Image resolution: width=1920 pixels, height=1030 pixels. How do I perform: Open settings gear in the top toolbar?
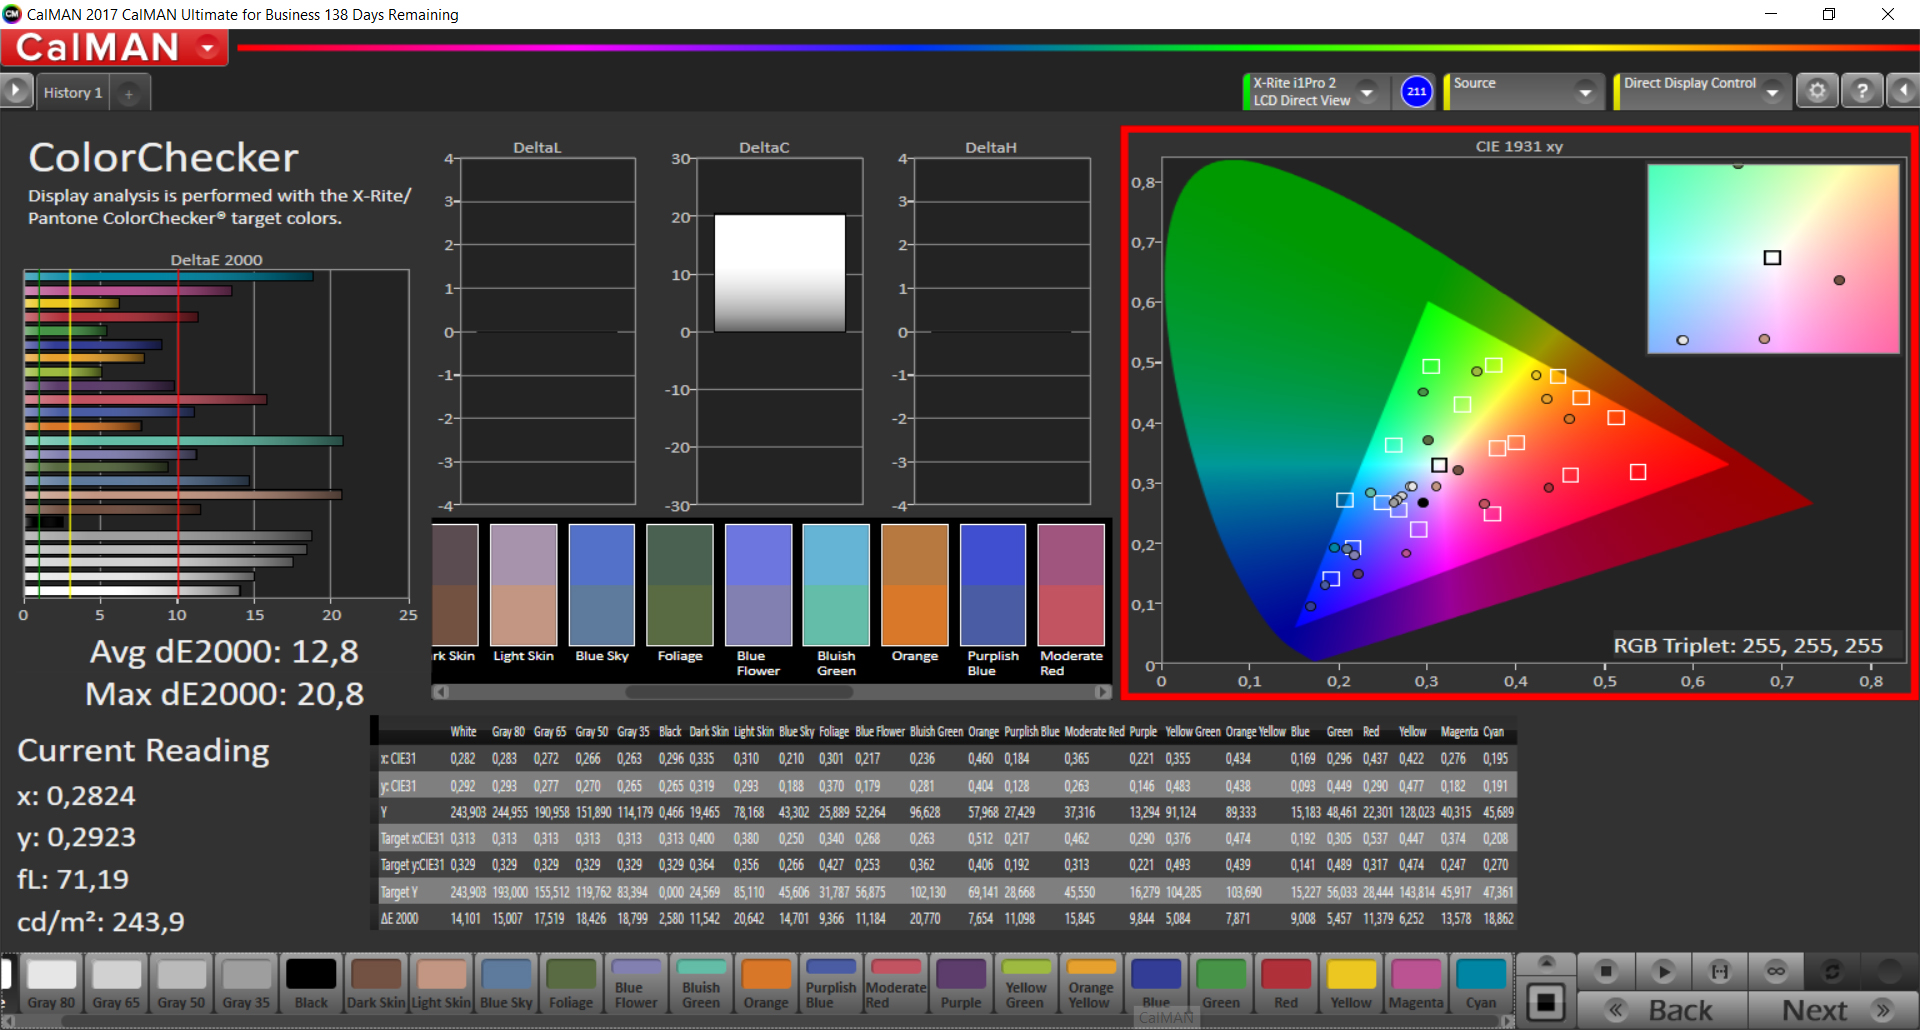1817,91
